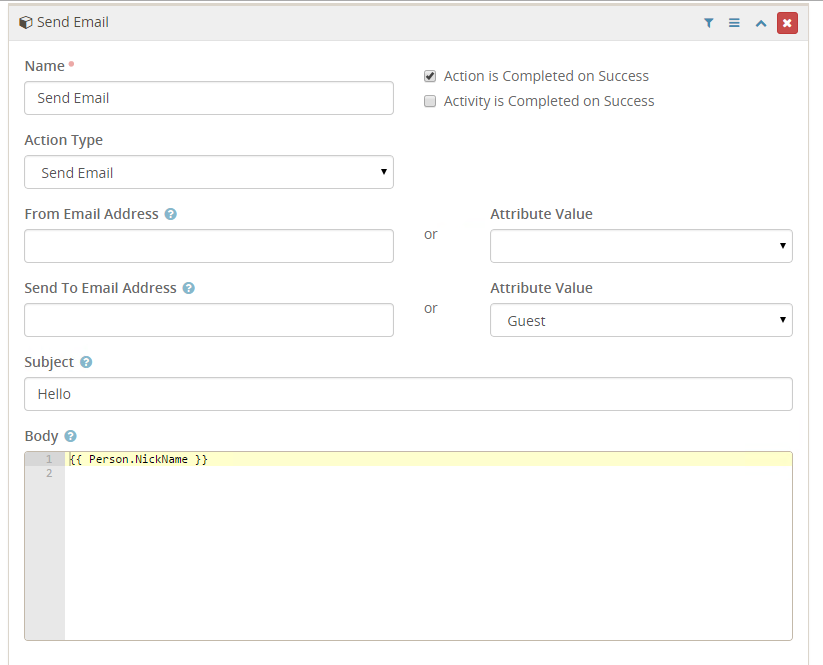Focus the Send To Email Address text box
The height and width of the screenshot is (665, 823).
tap(208, 320)
